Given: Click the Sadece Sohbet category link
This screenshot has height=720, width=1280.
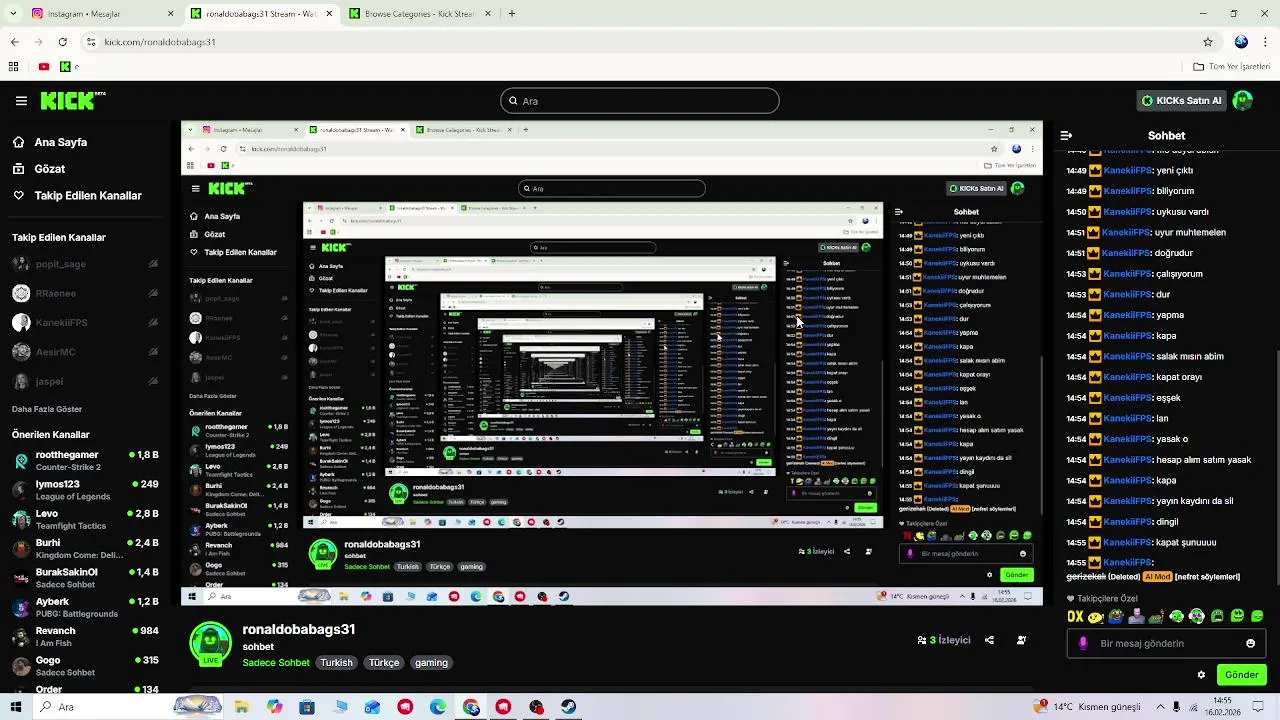Looking at the screenshot, I should (276, 663).
